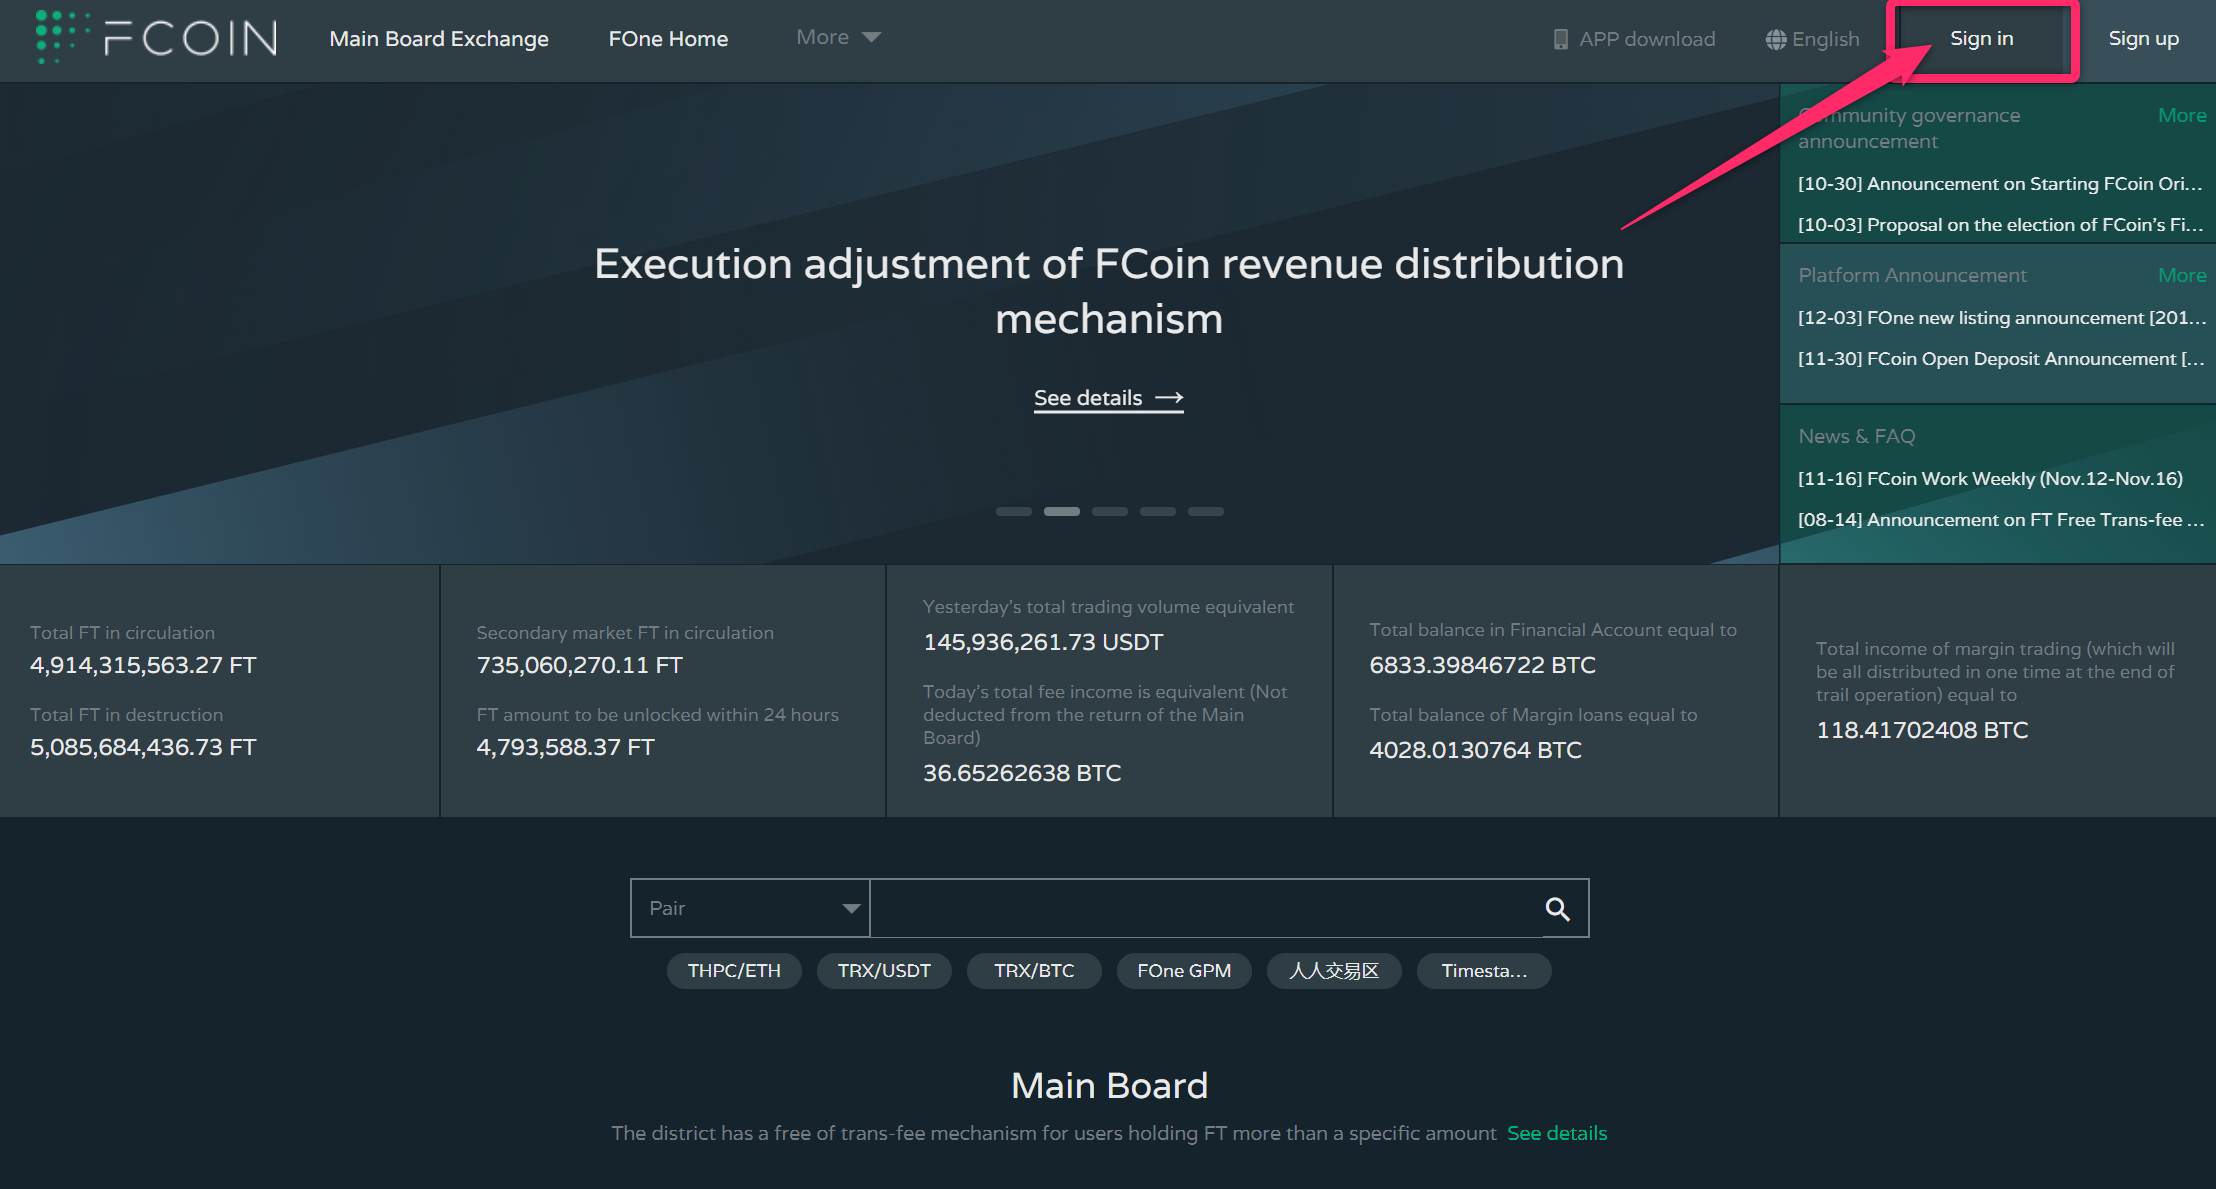
Task: Select the 人人交易区 quick tag
Action: click(x=1334, y=971)
